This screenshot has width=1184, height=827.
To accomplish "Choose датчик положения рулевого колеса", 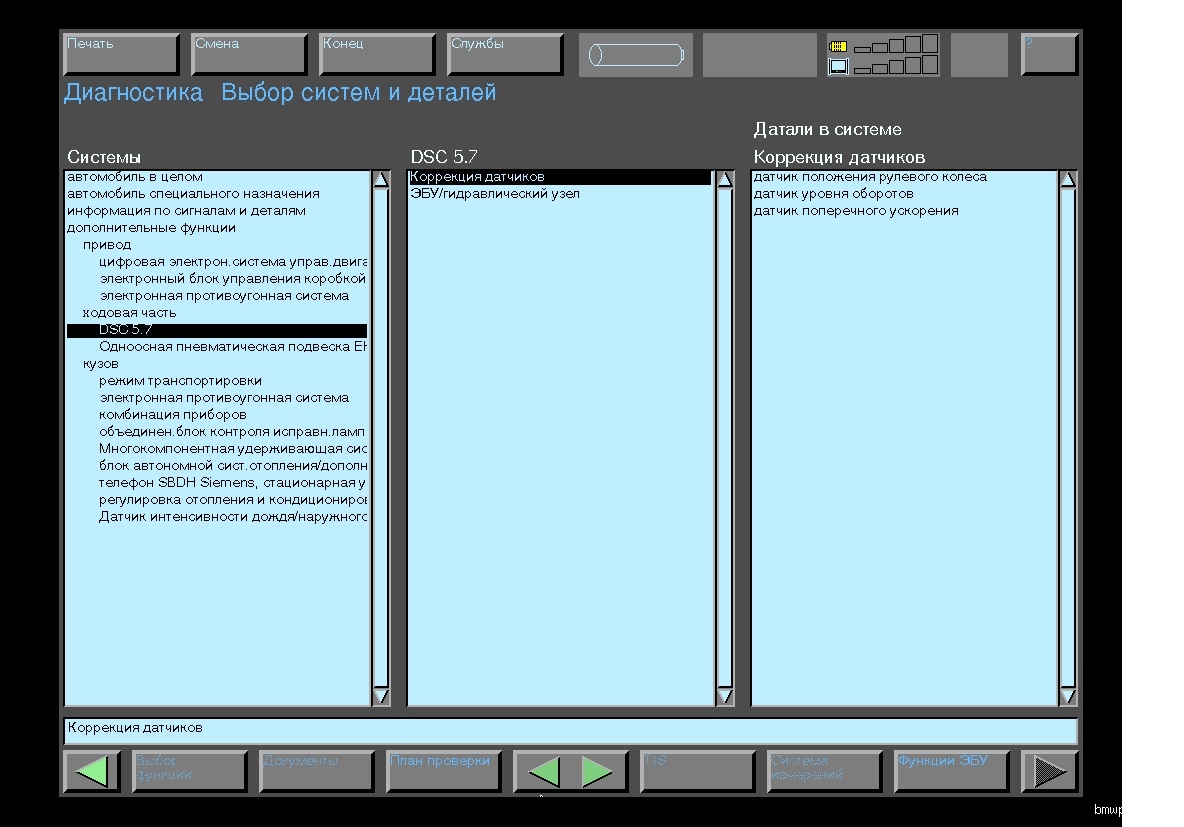I will coord(870,177).
